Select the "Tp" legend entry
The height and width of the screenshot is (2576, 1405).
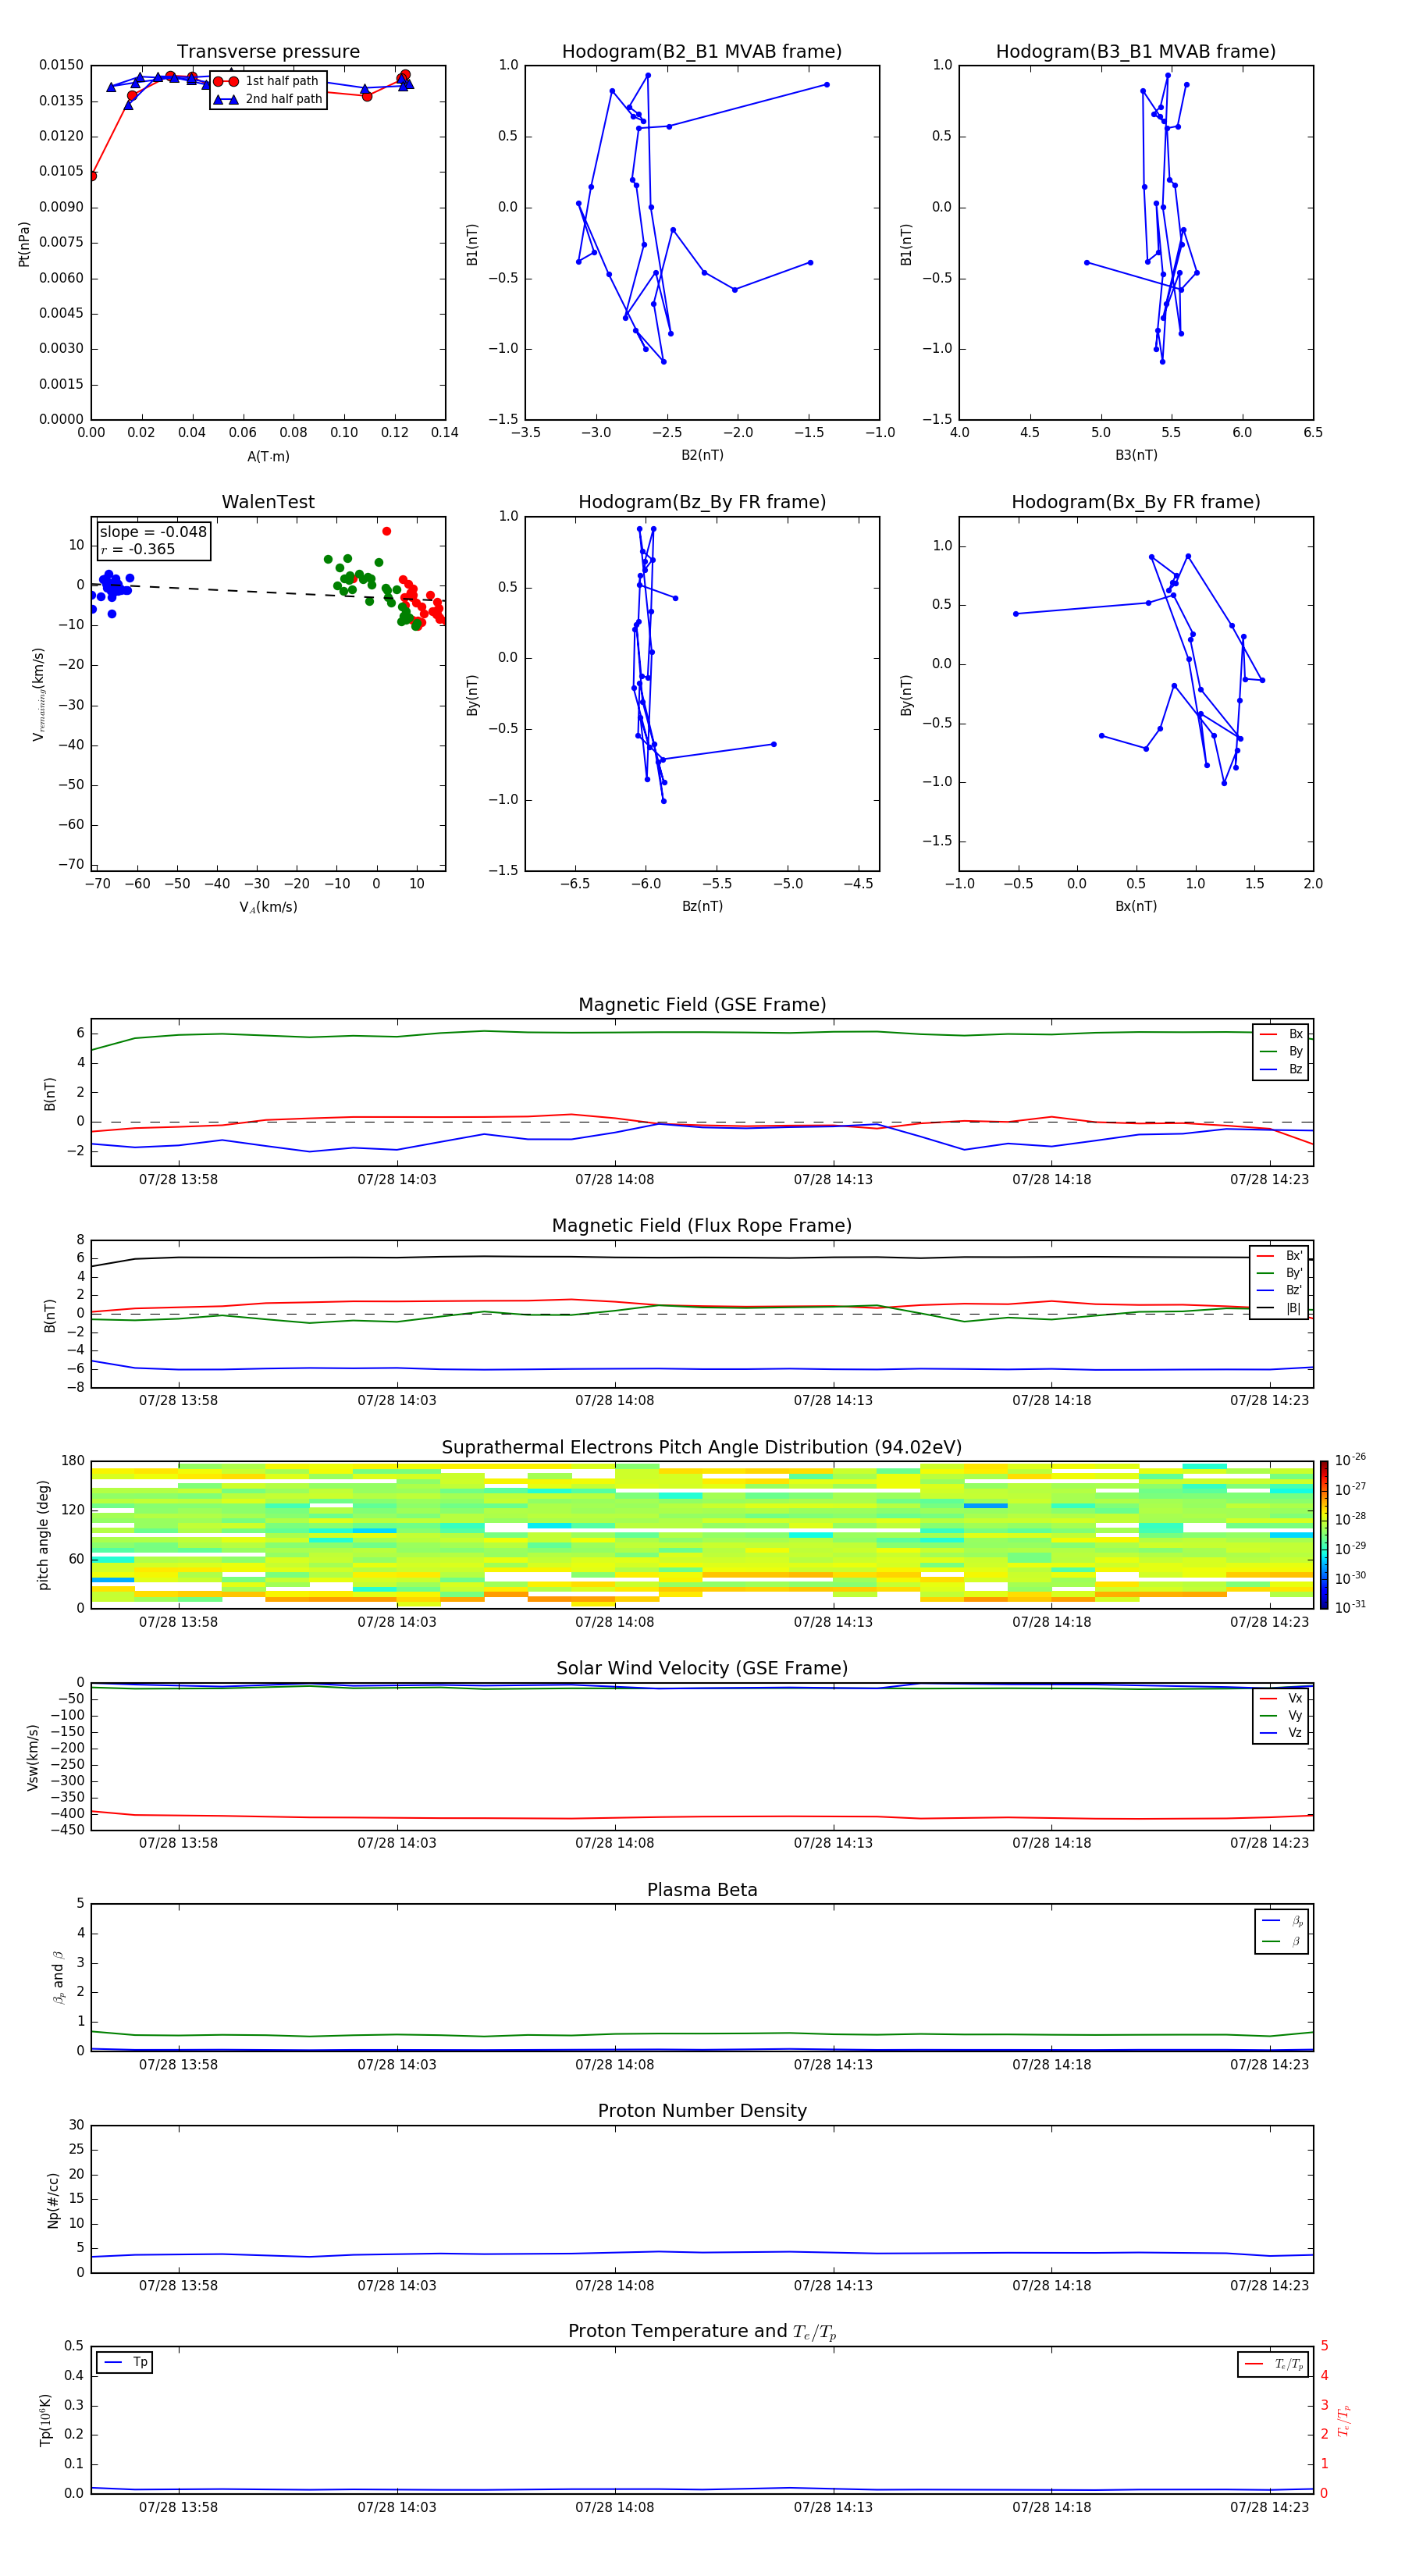(x=125, y=2362)
